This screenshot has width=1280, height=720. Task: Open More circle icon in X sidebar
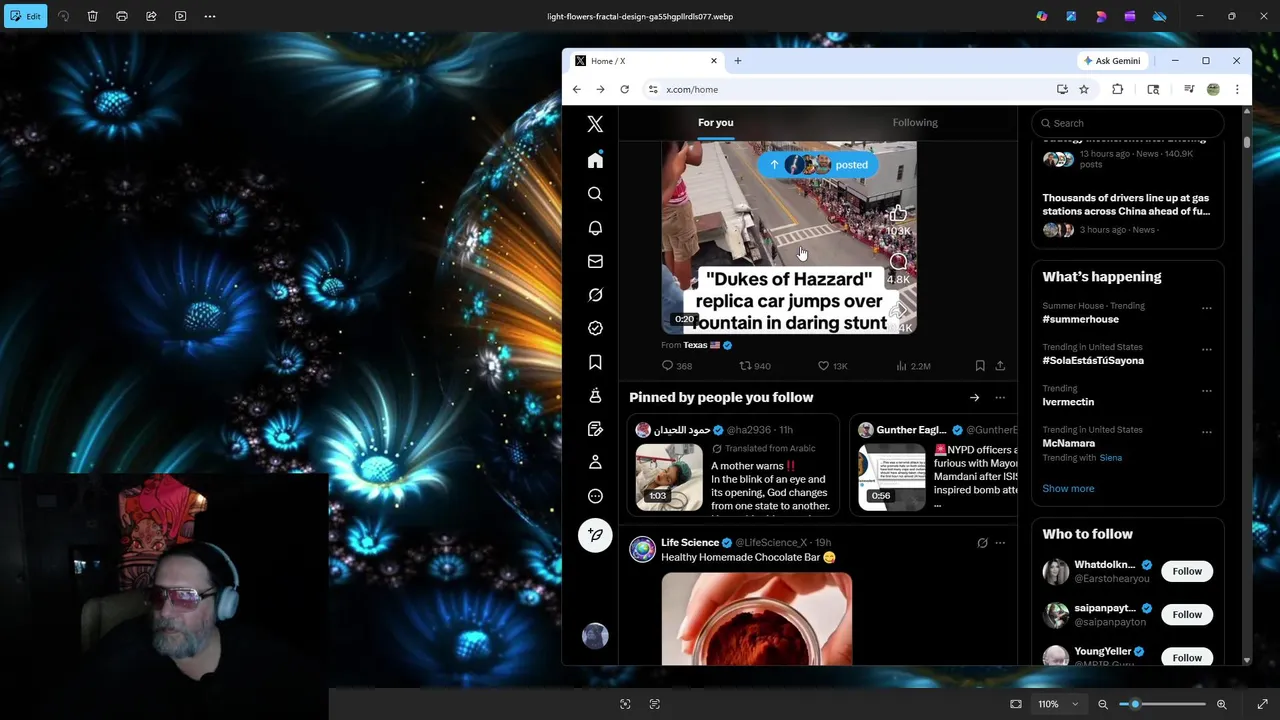pos(595,496)
